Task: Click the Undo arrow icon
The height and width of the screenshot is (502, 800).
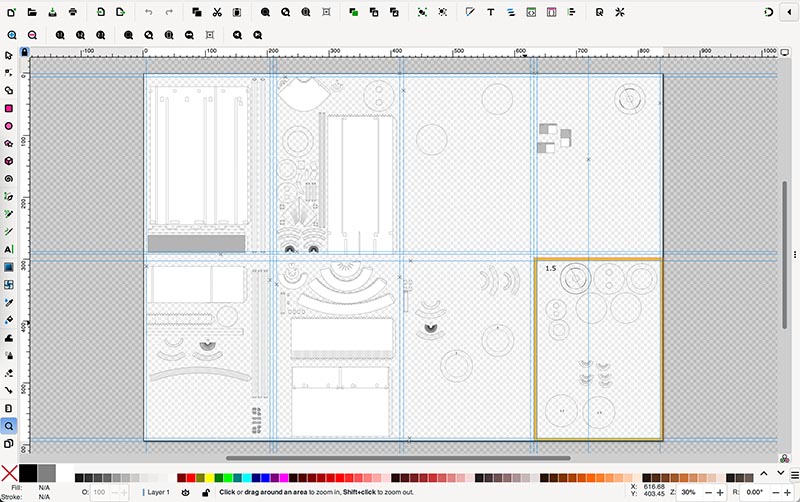Action: pyautogui.click(x=149, y=12)
